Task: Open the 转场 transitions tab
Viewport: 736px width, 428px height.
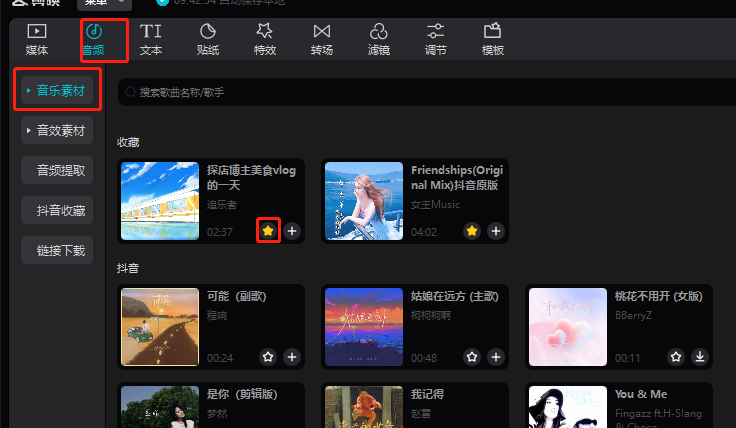Action: 322,39
